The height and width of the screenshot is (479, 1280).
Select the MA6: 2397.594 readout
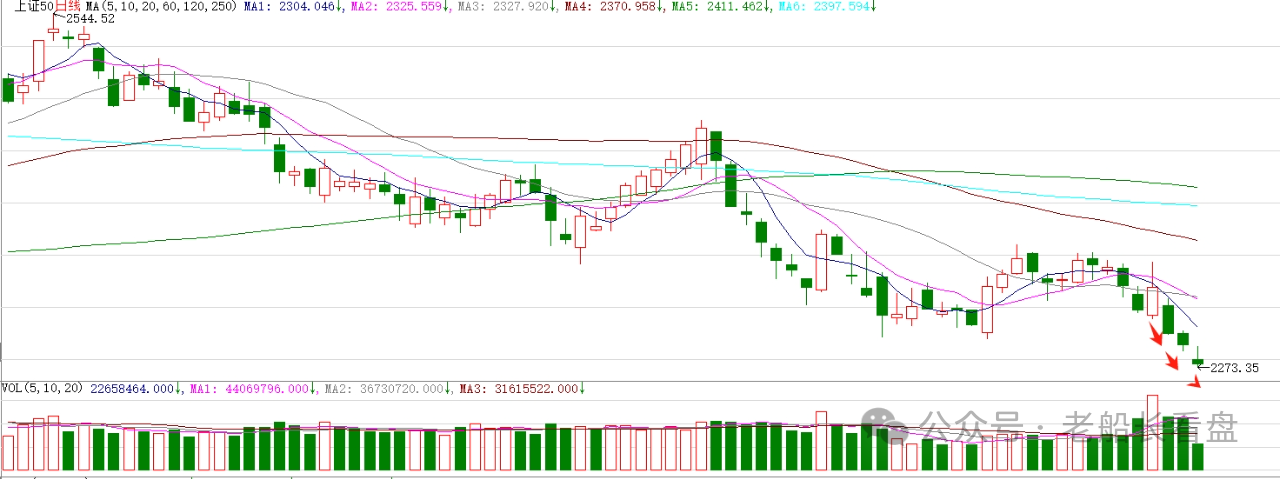(x=825, y=6)
